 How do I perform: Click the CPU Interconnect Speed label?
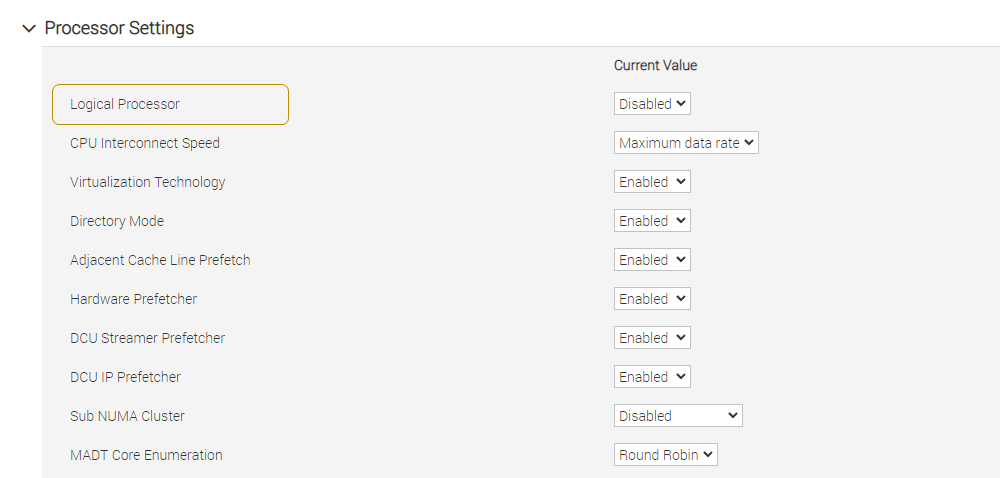[x=145, y=143]
